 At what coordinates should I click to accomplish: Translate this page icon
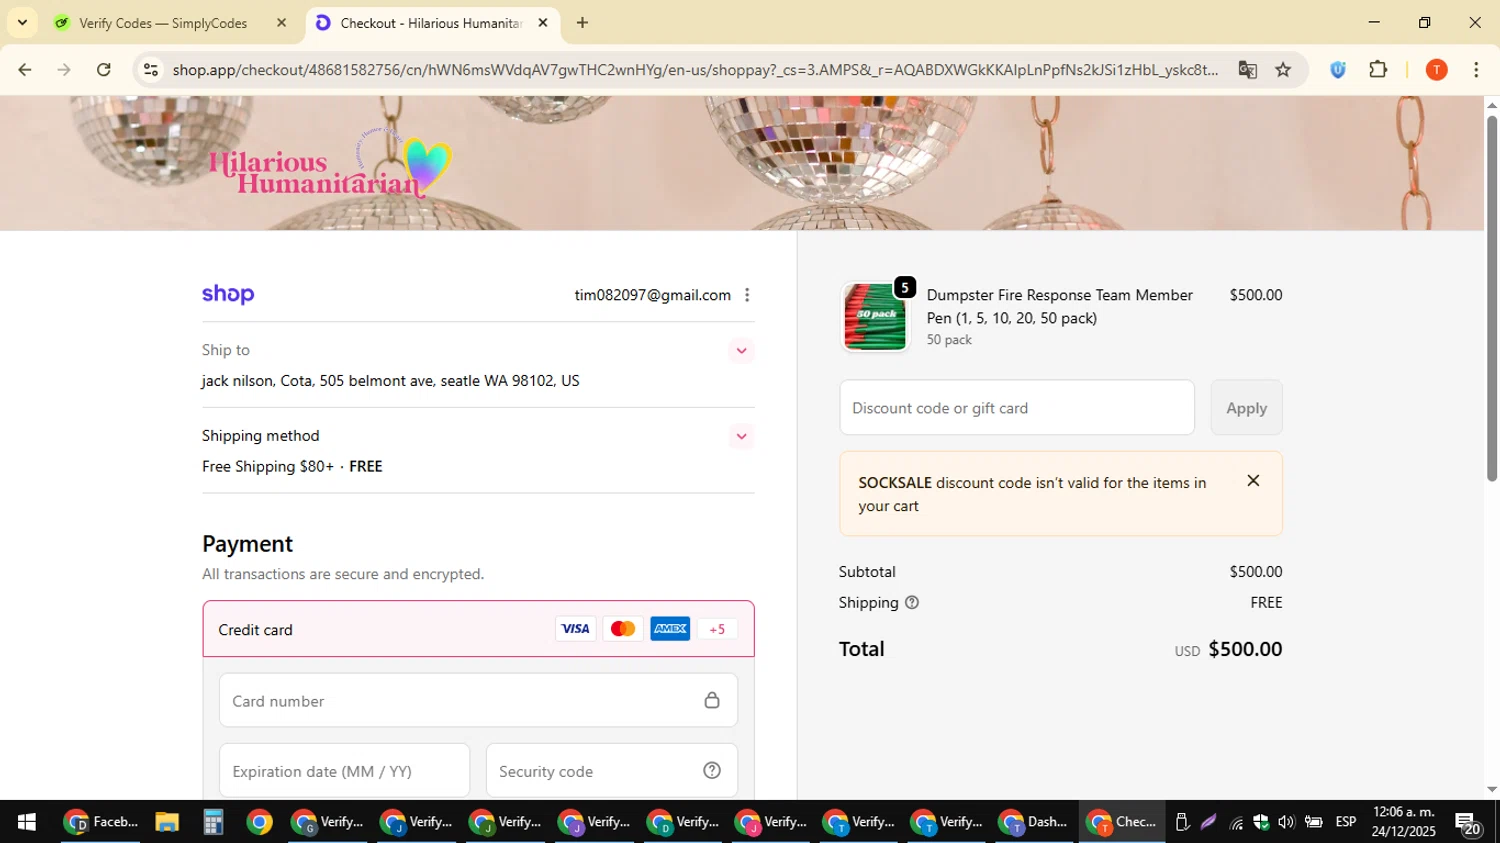(x=1247, y=70)
